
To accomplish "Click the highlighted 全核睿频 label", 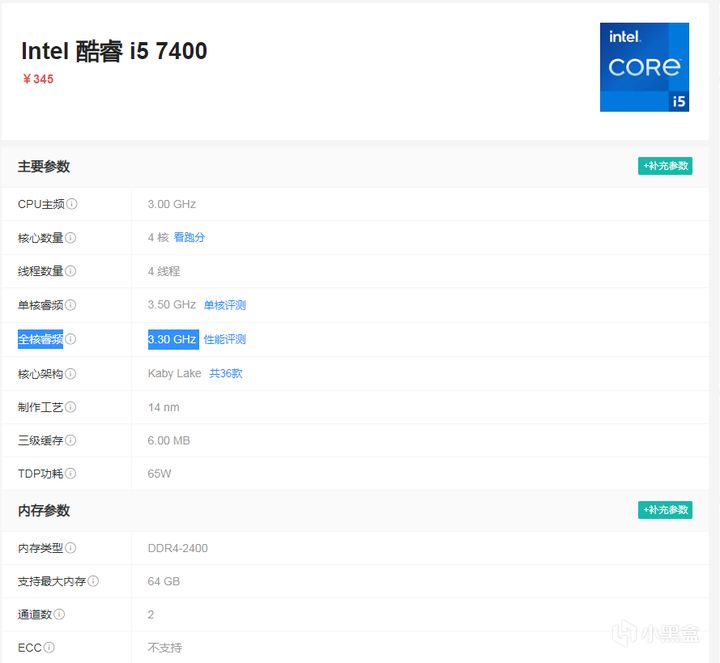I will tap(40, 339).
